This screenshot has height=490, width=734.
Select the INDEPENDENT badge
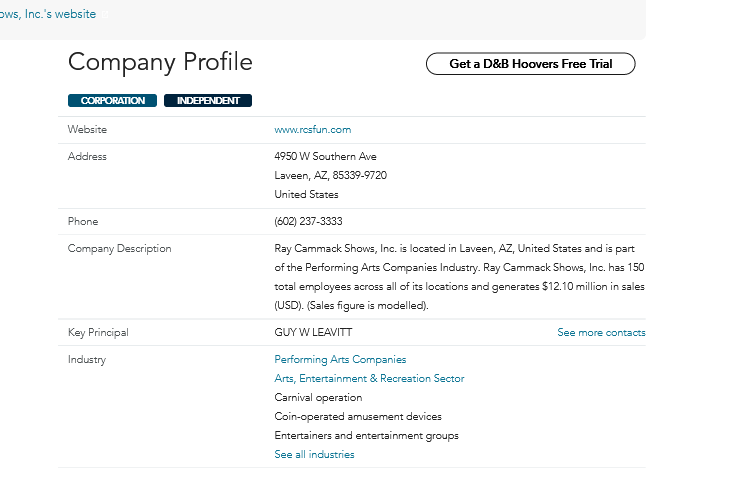tap(208, 101)
